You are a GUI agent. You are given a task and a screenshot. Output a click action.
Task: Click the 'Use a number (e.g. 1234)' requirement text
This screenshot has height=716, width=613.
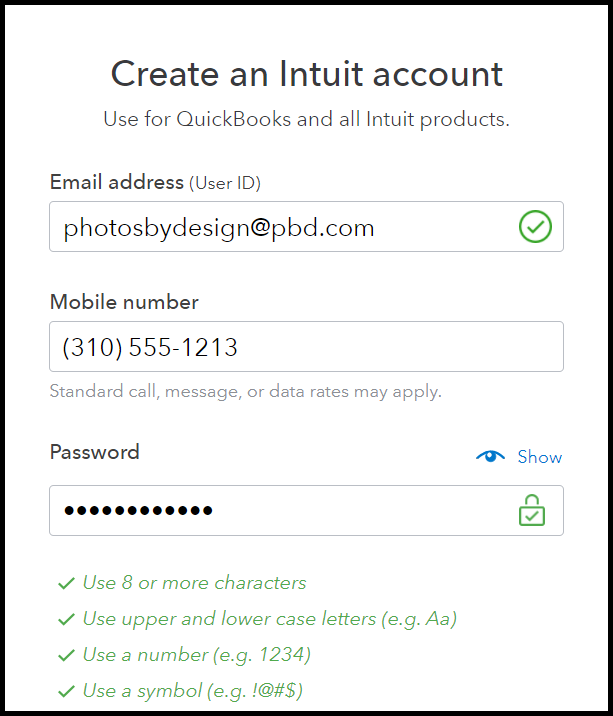click(197, 655)
